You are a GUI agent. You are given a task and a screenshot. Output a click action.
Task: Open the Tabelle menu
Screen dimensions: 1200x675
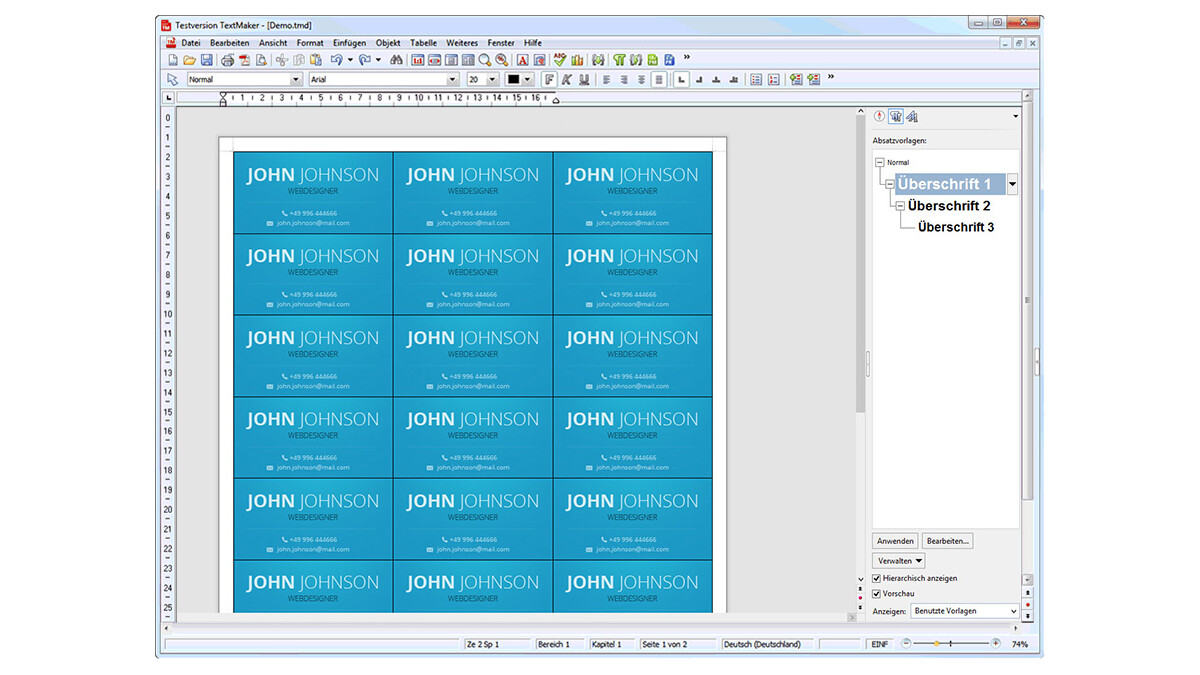click(424, 43)
